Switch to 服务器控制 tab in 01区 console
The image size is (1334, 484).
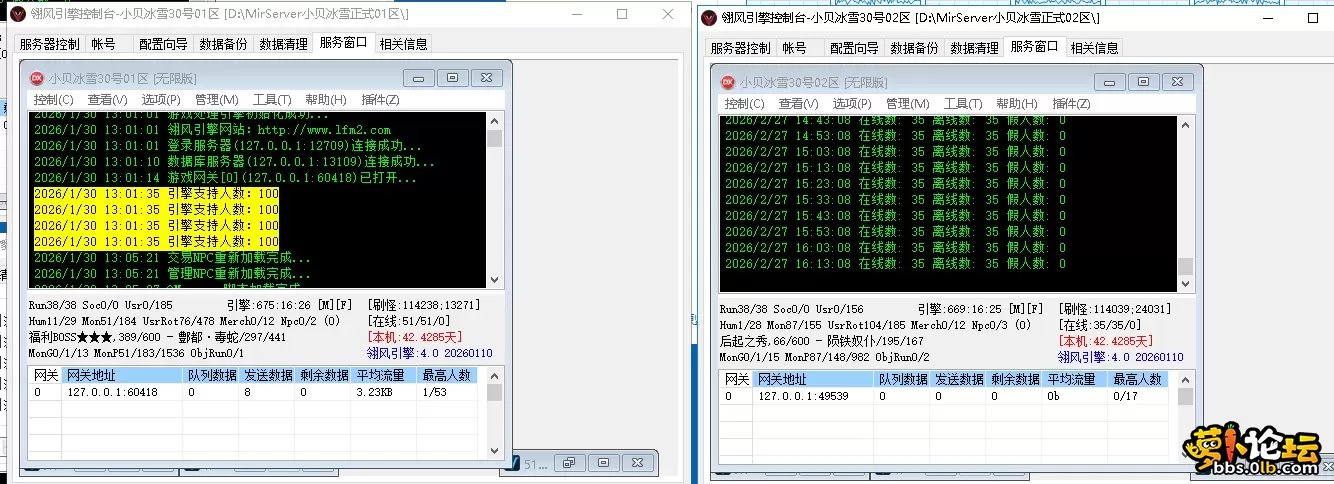[x=49, y=44]
